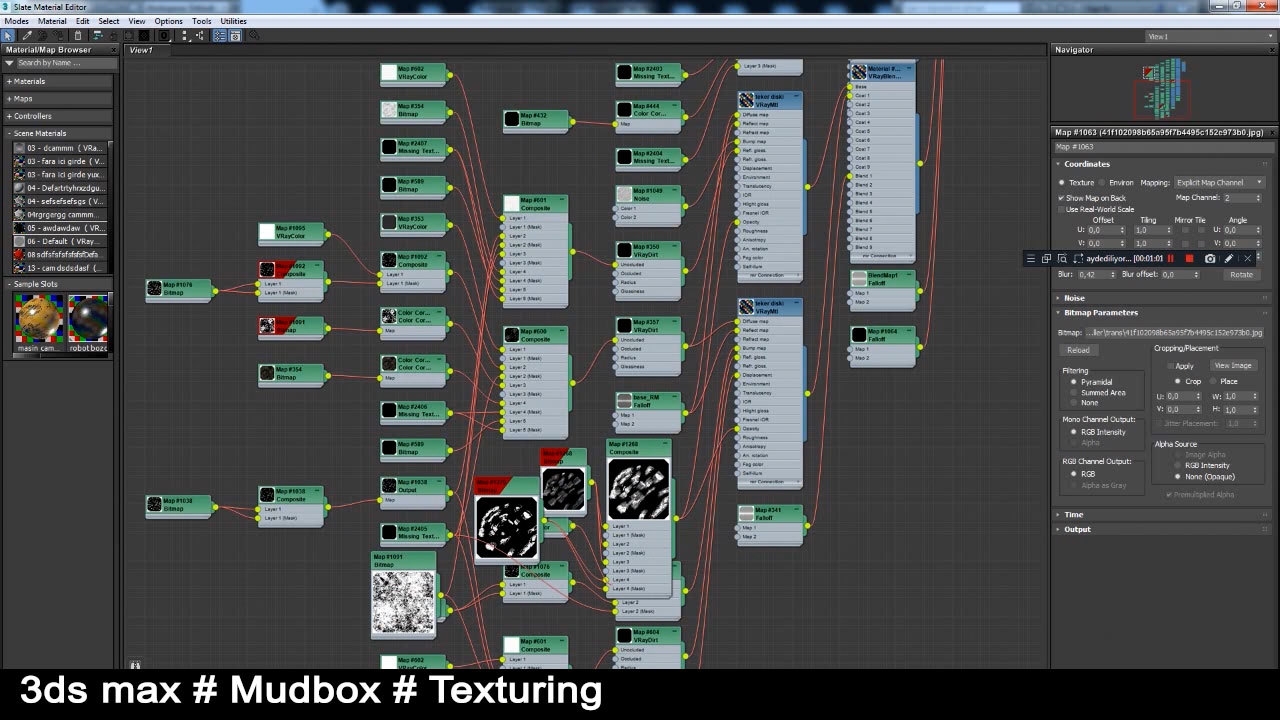Open the Select menu

(x=109, y=21)
